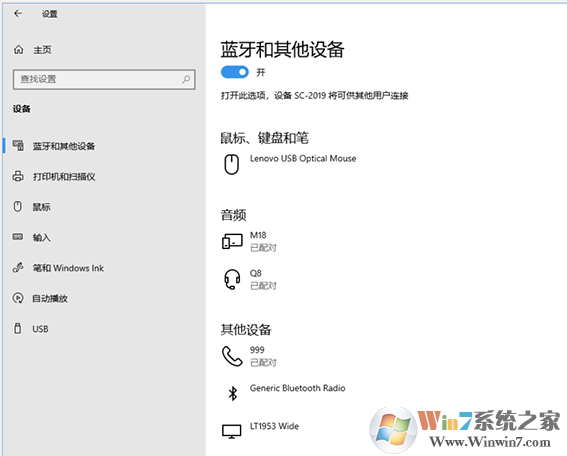This screenshot has width=567, height=456.
Task: Open 输入 settings page
Action: click(42, 238)
